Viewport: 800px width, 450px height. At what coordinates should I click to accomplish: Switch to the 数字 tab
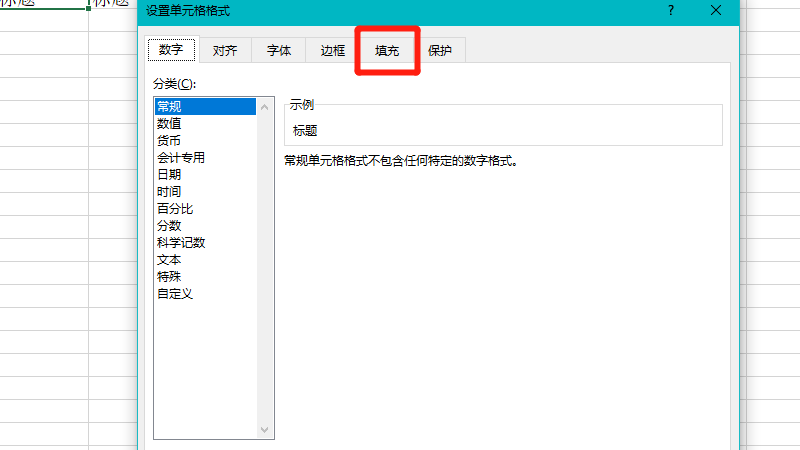pos(171,50)
